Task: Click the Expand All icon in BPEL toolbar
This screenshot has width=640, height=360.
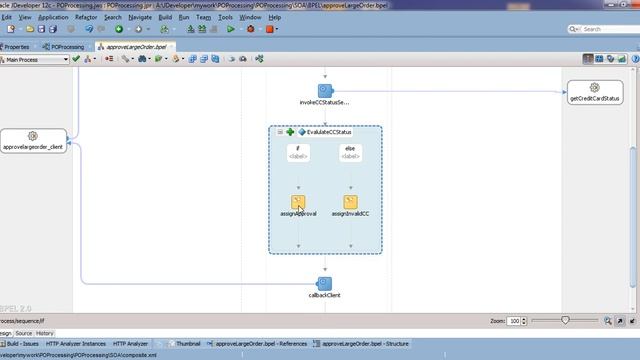Action: click(193, 59)
